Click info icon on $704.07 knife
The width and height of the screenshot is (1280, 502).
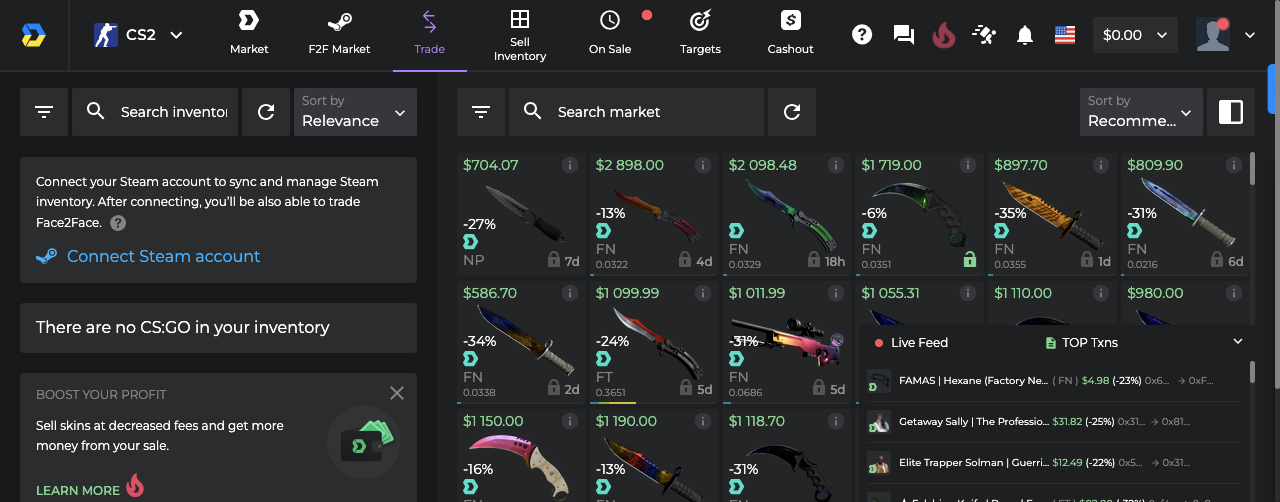coord(570,165)
